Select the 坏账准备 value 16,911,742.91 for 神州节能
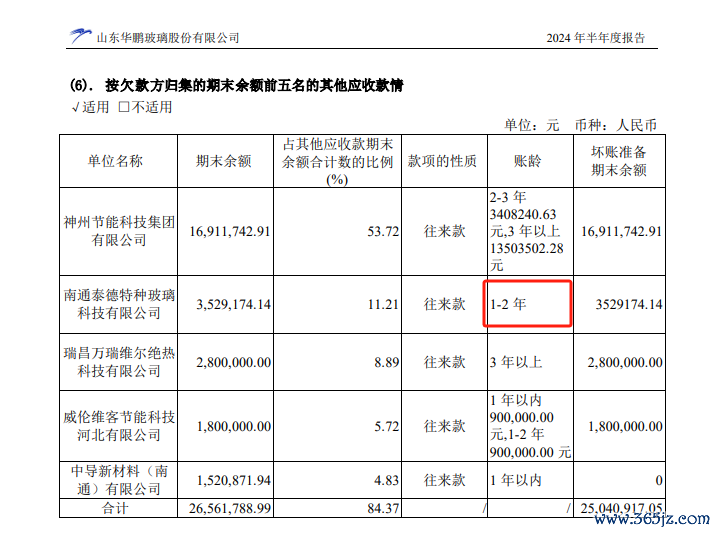This screenshot has width=717, height=534. (621, 231)
